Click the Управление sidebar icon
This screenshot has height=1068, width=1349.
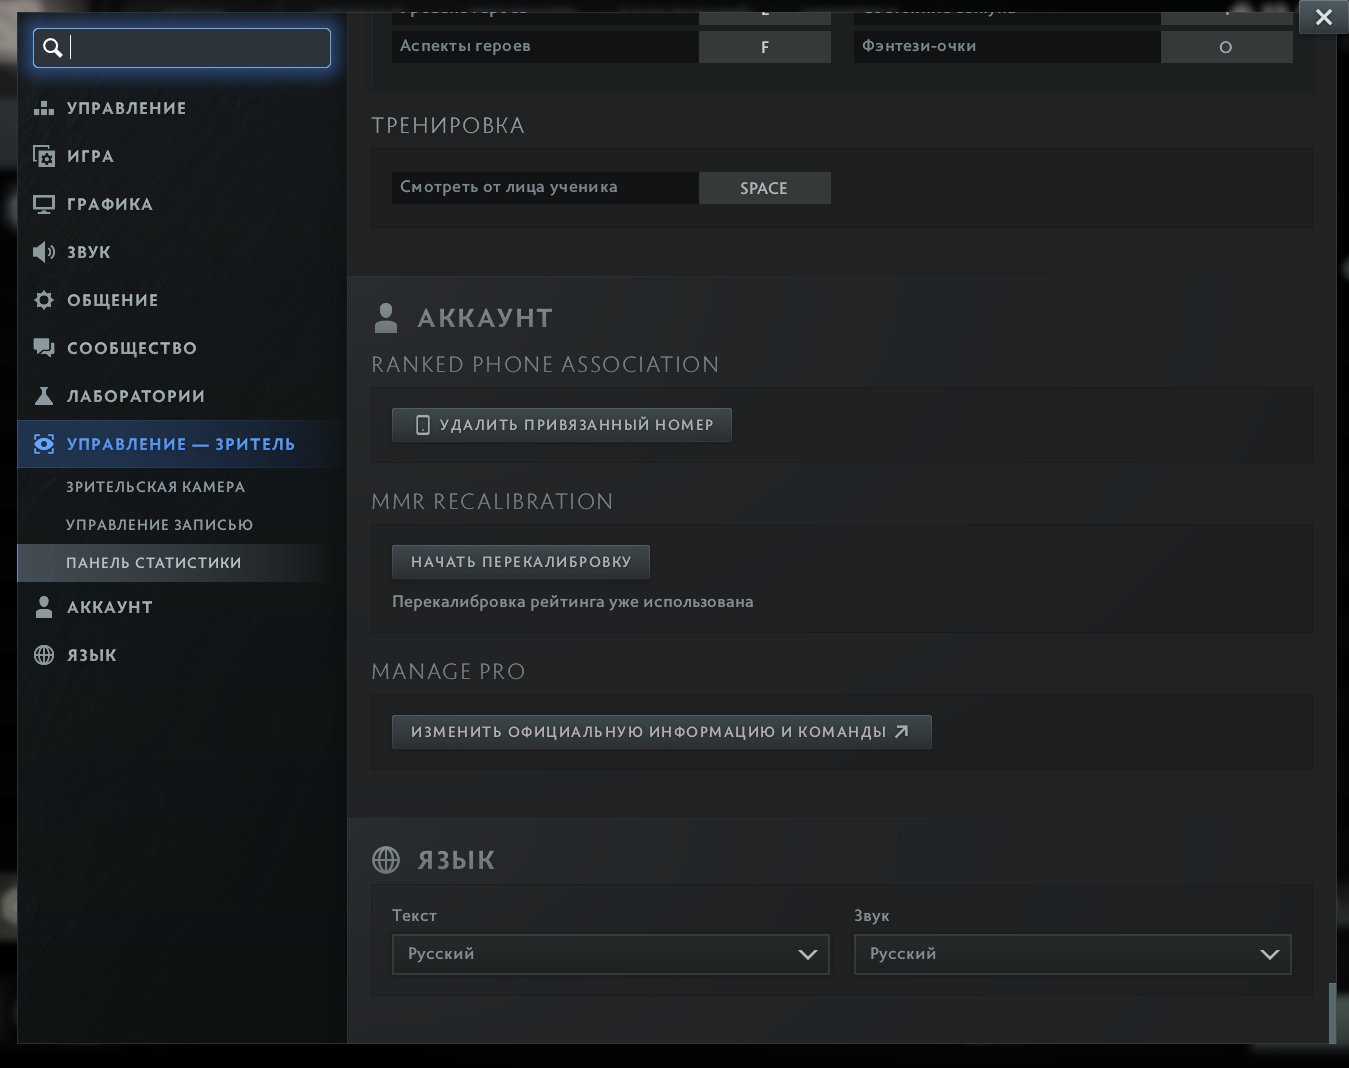pyautogui.click(x=44, y=108)
